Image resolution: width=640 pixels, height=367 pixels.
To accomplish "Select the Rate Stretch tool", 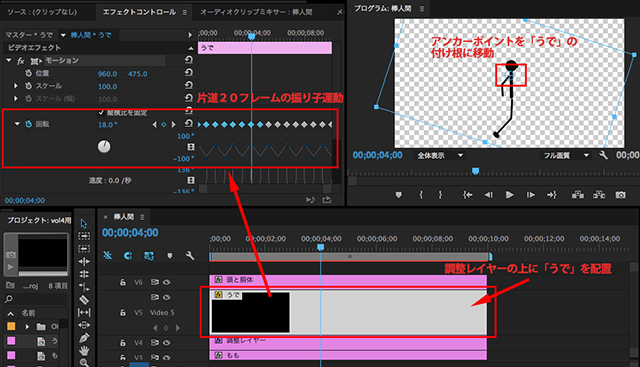I will point(84,287).
